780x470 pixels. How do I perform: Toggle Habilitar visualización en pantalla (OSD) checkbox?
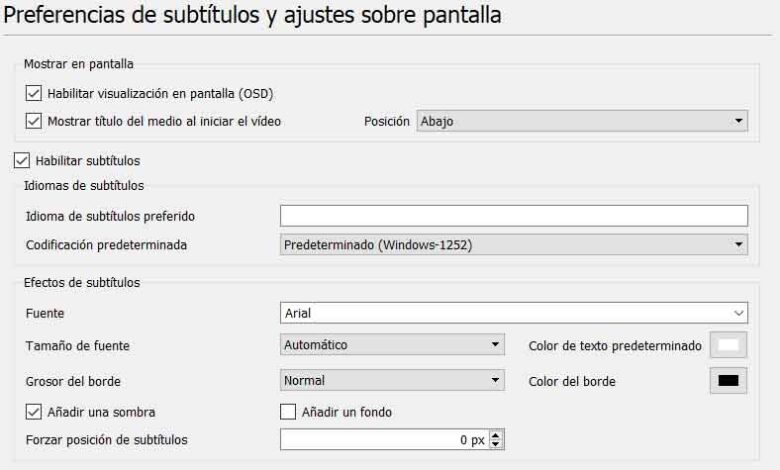[x=33, y=95]
